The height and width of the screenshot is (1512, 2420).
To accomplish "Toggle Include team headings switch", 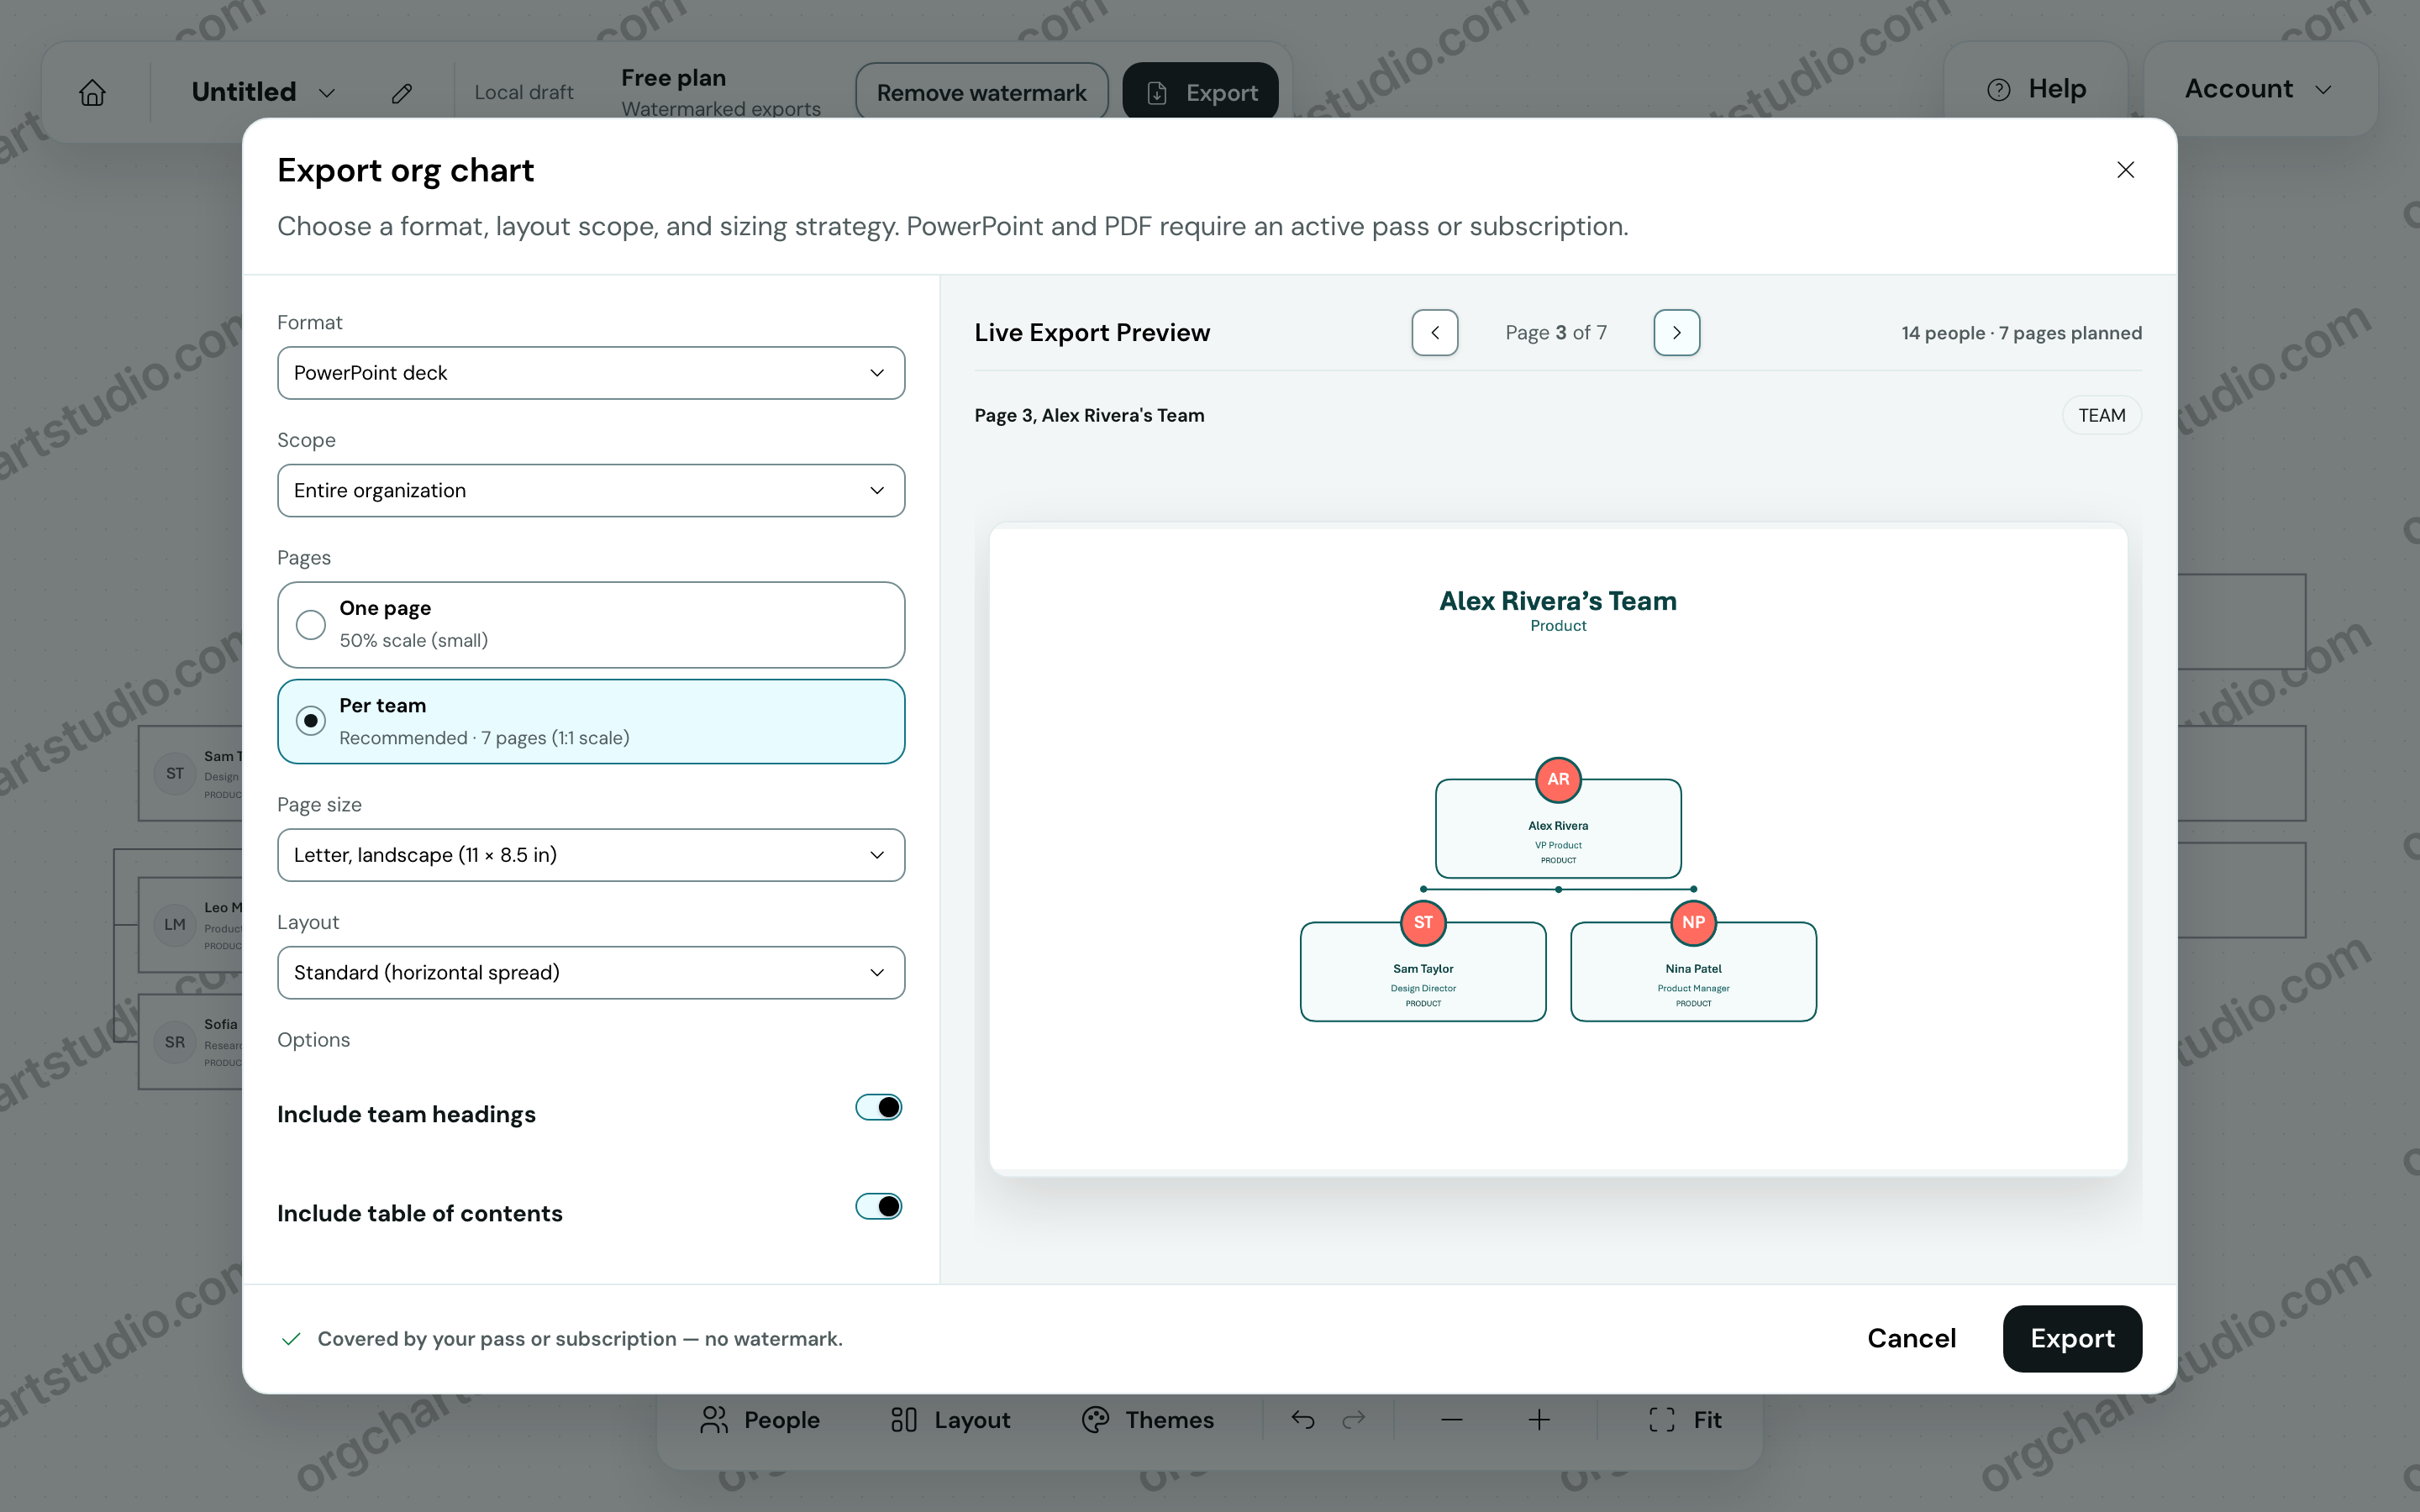I will point(879,1107).
